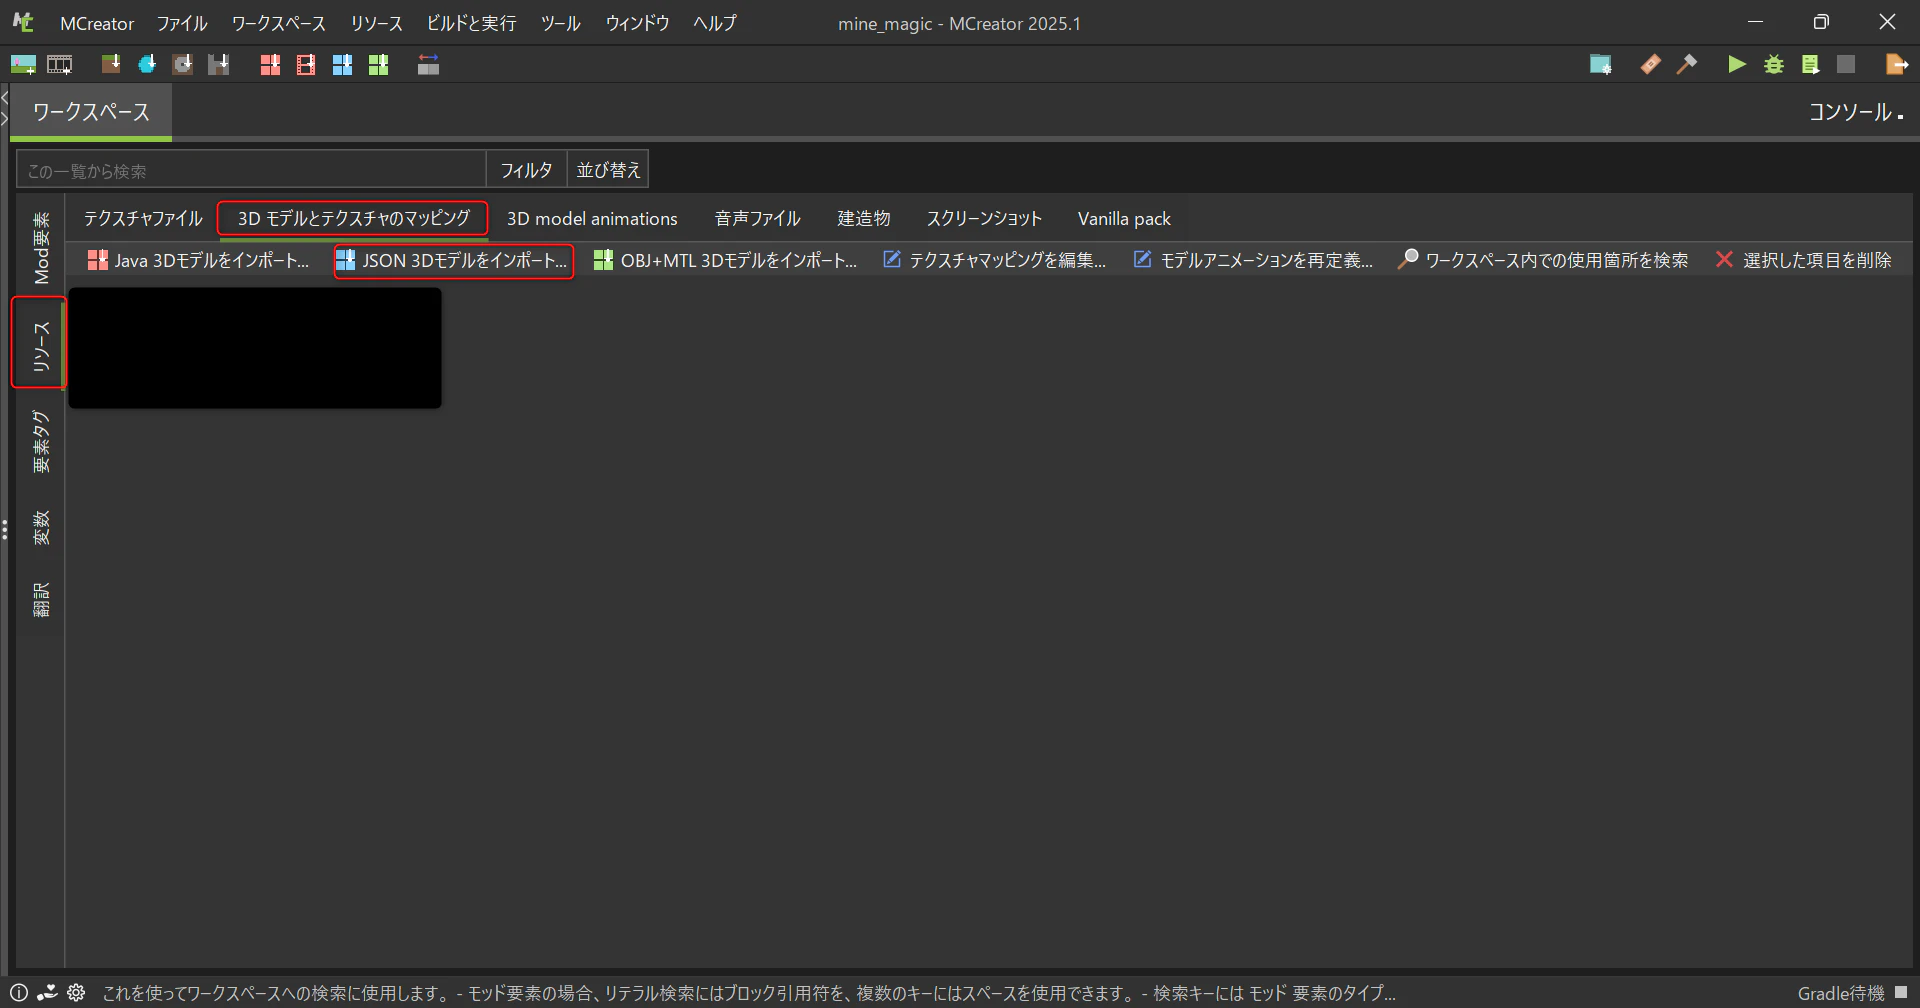
Task: Click the import sound disc toolbar icon
Action: click(182, 65)
